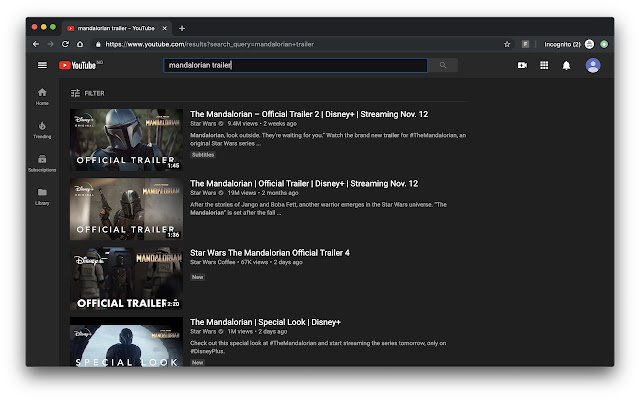Click description starting 'Mandalorian, look outside'

click(328, 139)
